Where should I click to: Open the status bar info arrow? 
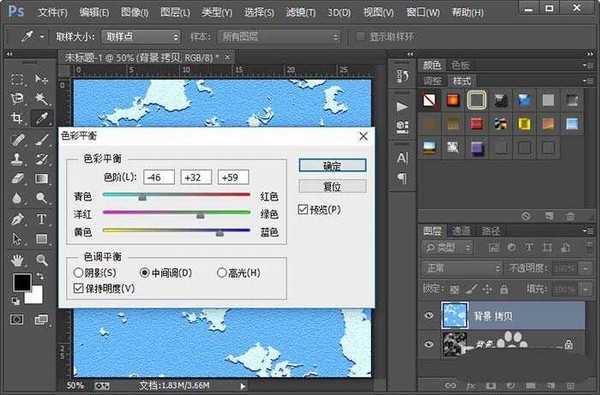click(243, 386)
